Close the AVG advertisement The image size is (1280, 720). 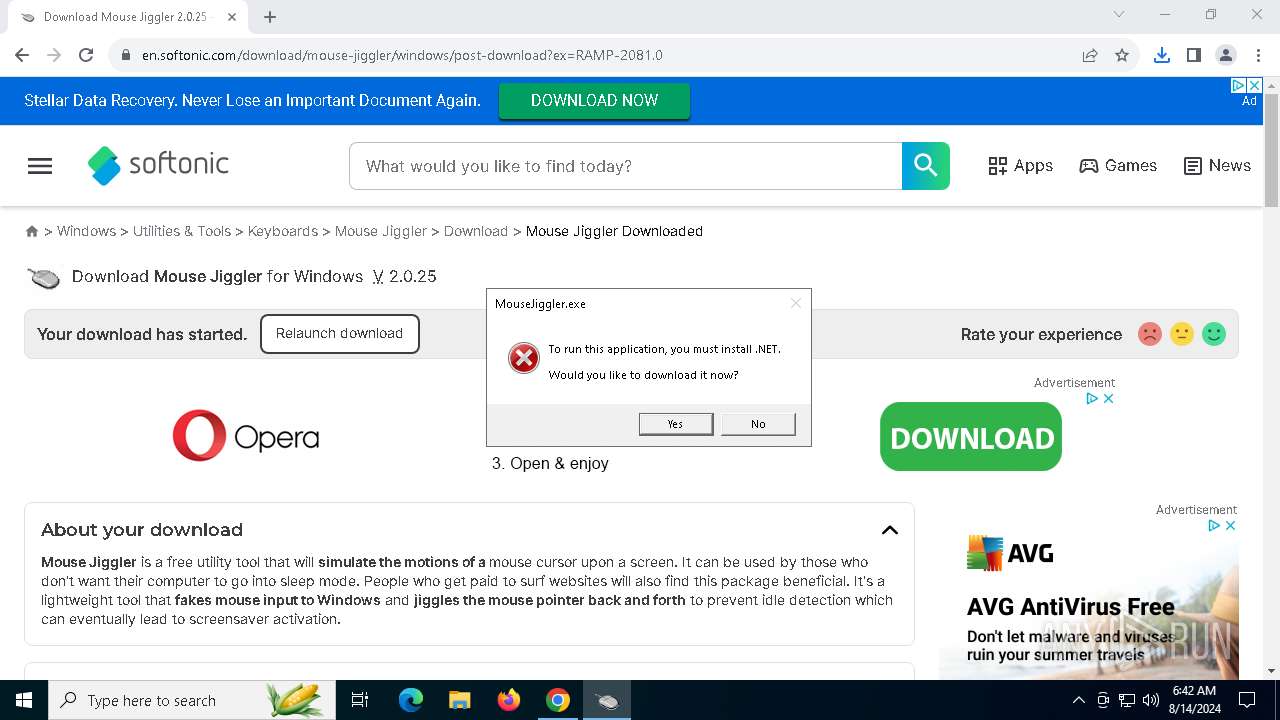1231,525
